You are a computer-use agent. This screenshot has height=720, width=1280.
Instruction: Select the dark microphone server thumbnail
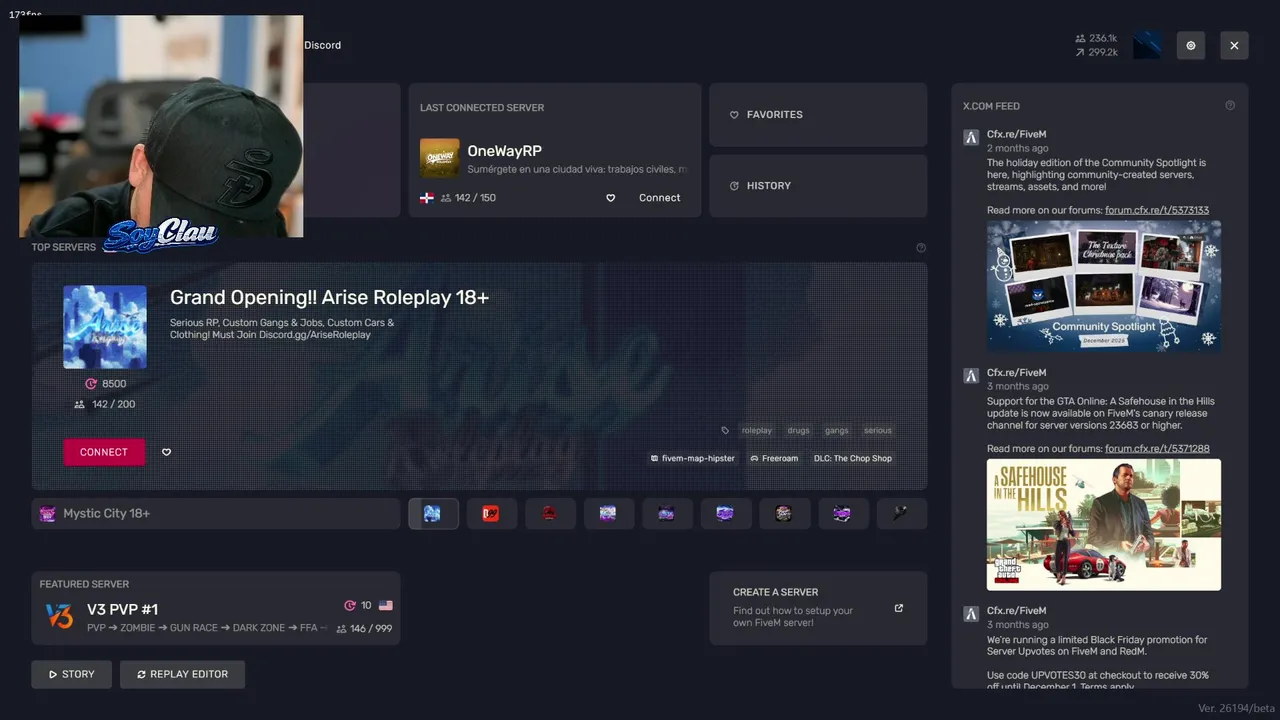(902, 514)
